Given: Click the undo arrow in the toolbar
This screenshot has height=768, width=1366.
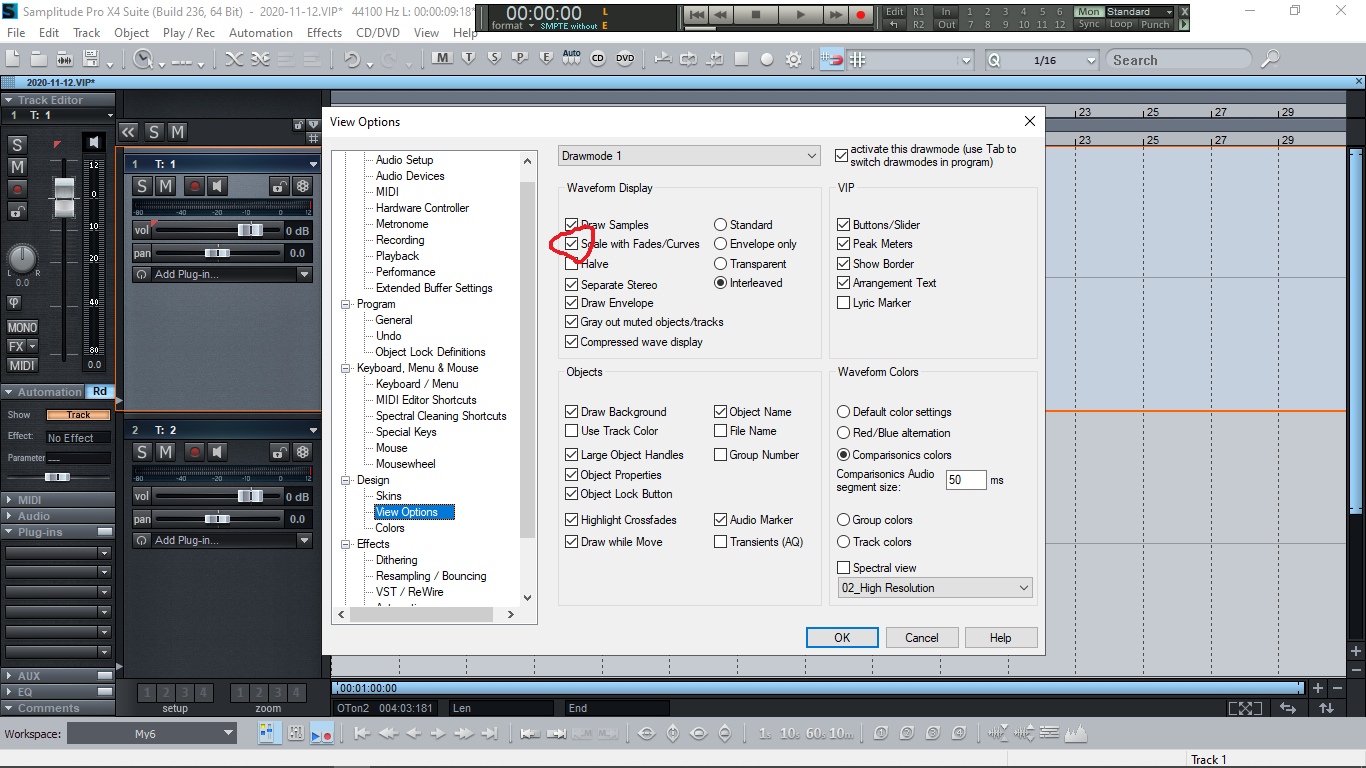Looking at the screenshot, I should click(352, 60).
